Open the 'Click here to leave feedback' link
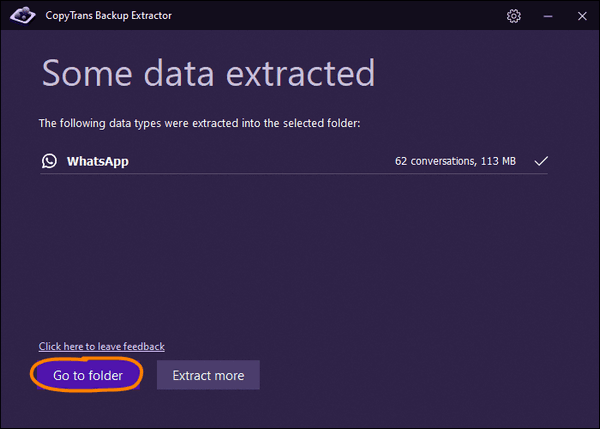600x429 pixels. click(101, 346)
